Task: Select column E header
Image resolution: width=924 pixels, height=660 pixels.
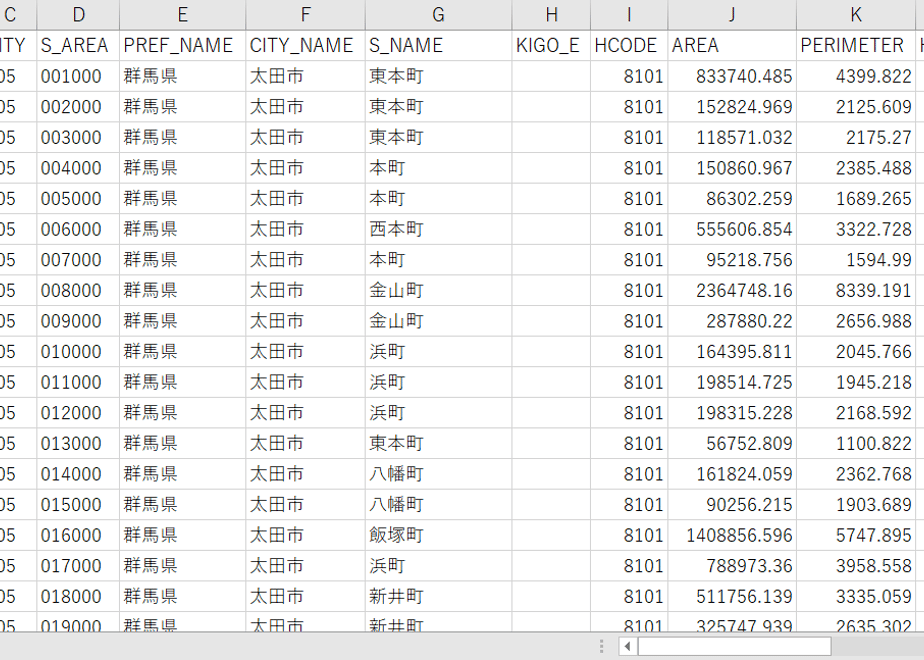Action: [183, 15]
